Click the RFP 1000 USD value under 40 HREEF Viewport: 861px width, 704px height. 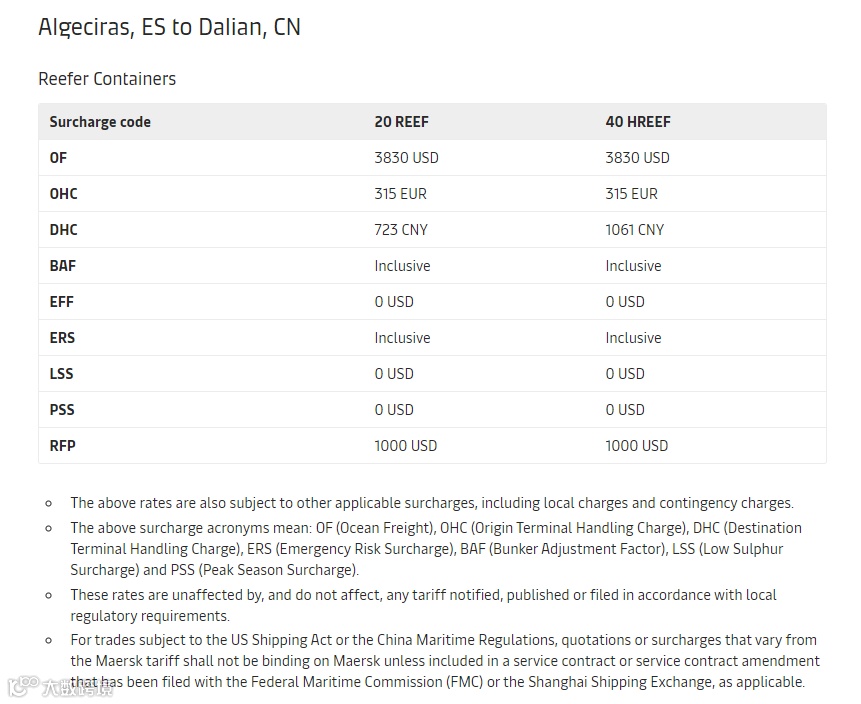(636, 445)
